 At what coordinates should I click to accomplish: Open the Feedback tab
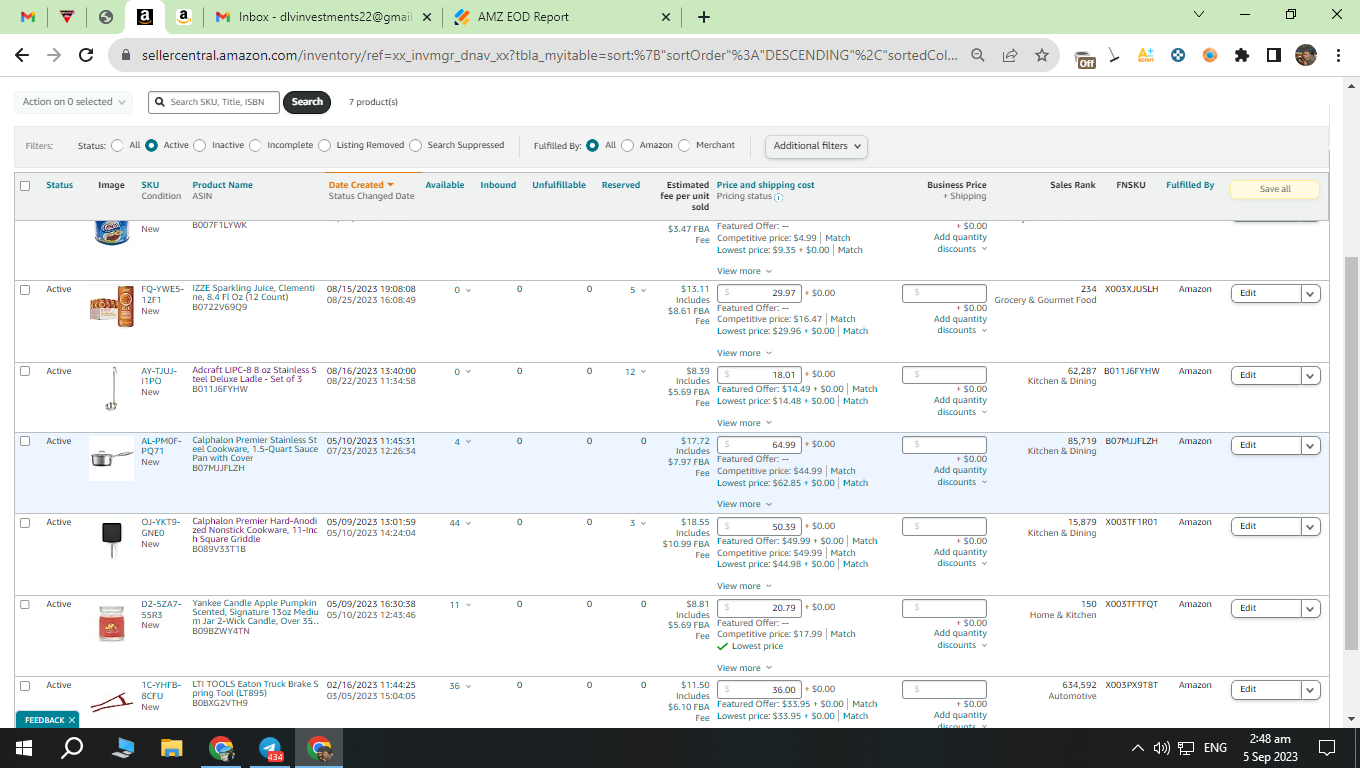click(45, 720)
